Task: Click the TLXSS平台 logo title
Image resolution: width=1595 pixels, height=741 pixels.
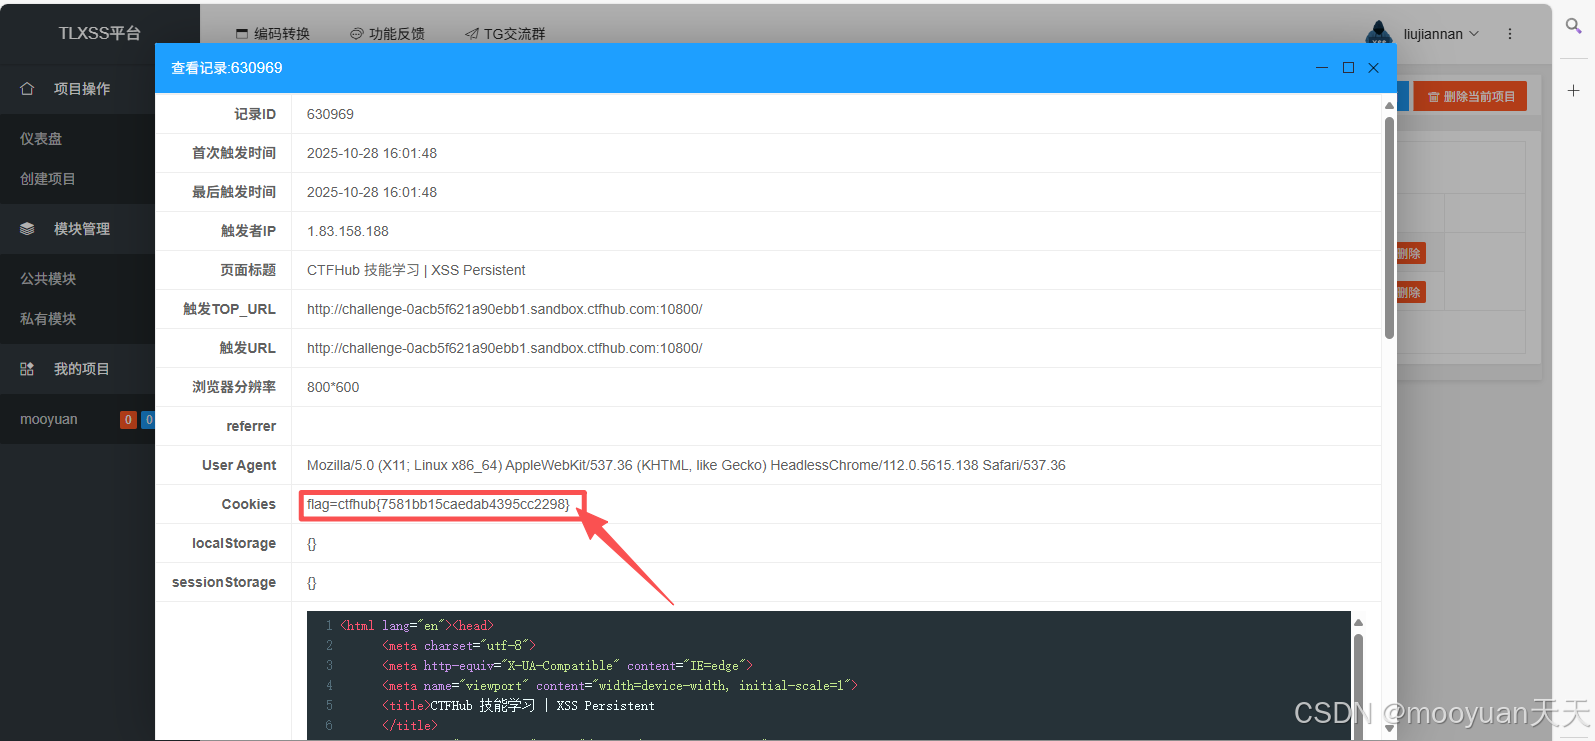Action: point(99,33)
